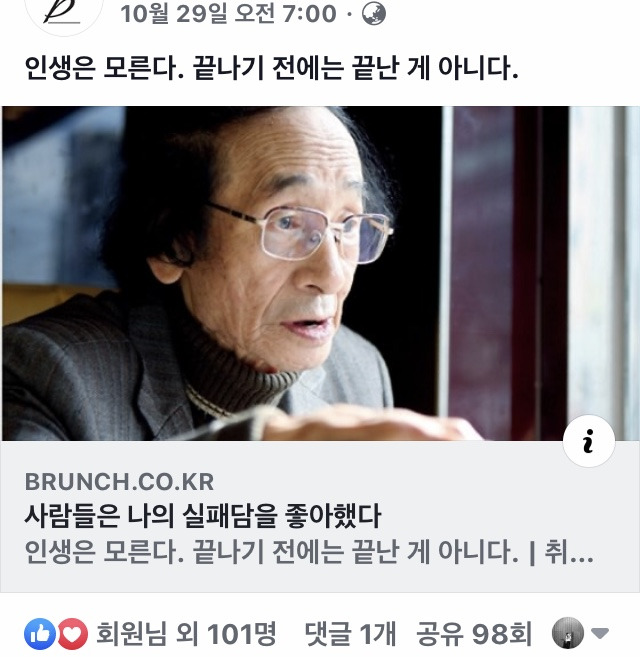The width and height of the screenshot is (640, 657).
Task: Open the post timestamp 10월 29일 오전 7:00
Action: coord(228,13)
